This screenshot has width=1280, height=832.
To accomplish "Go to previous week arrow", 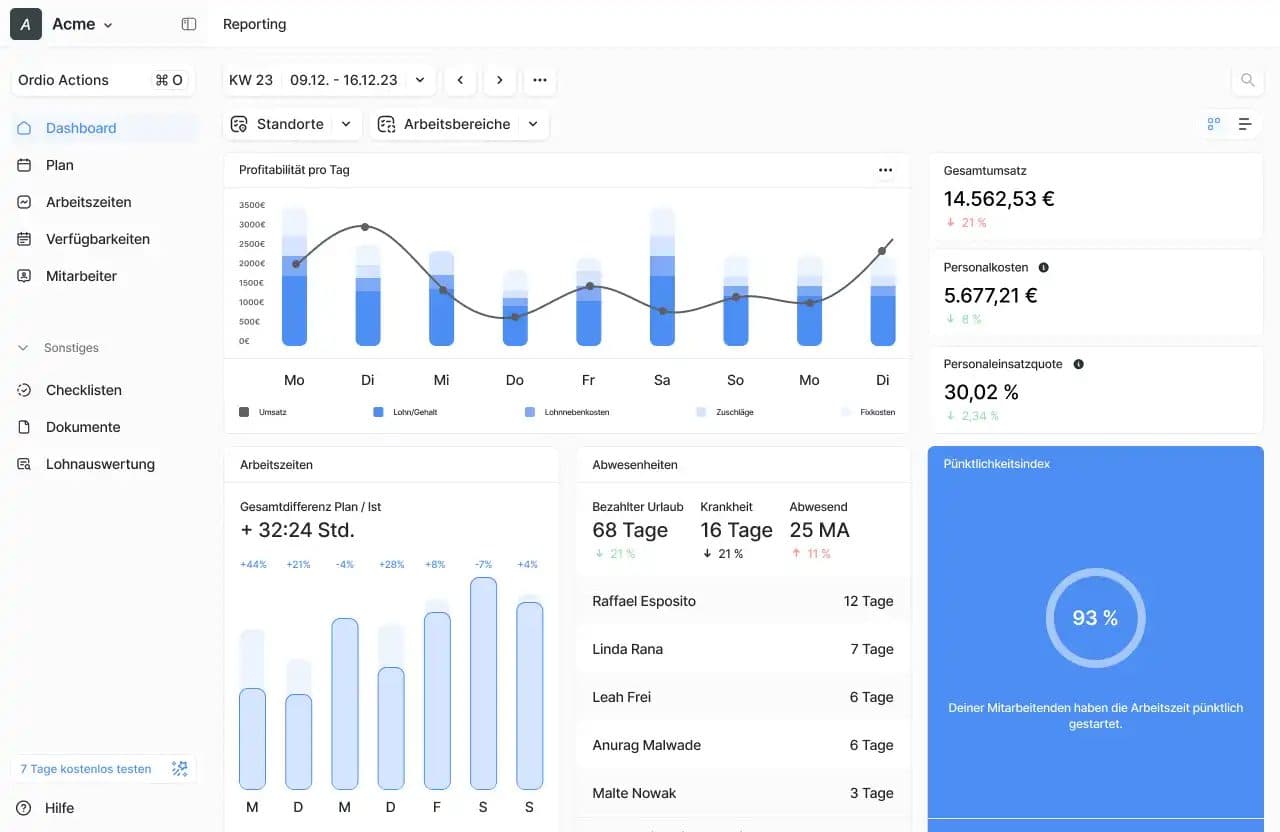I will [x=460, y=80].
